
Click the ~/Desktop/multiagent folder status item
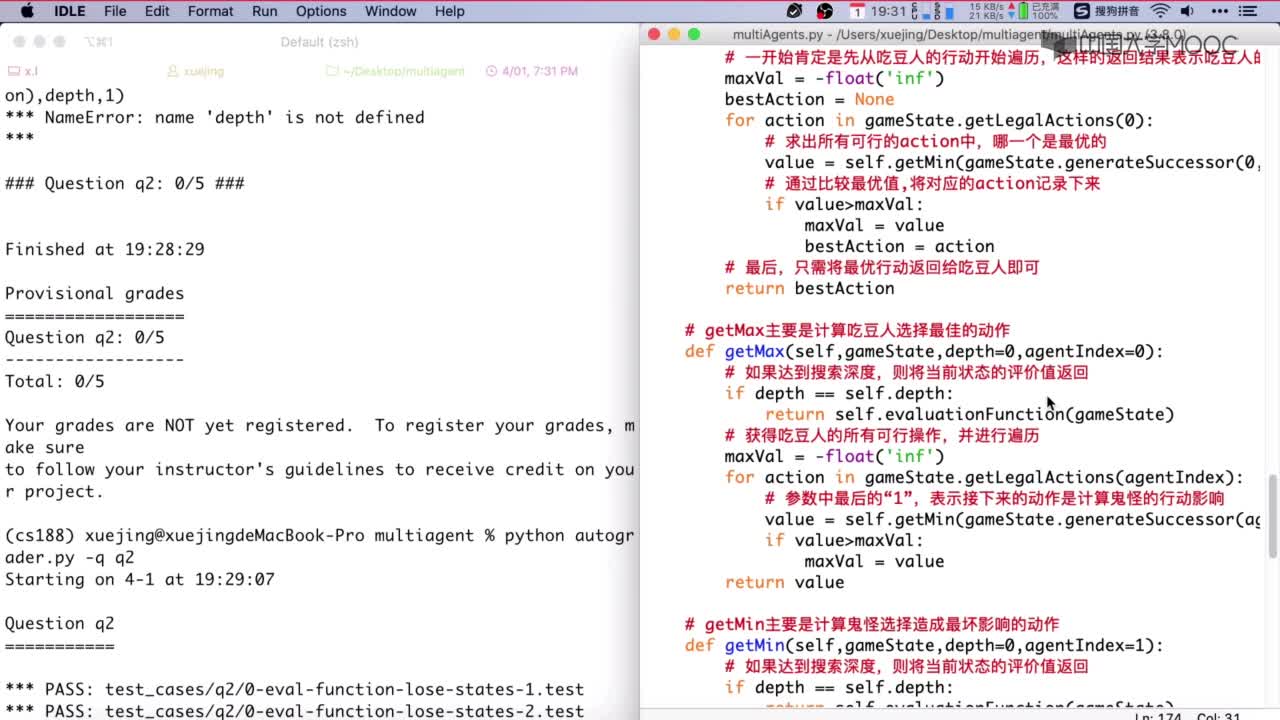point(396,72)
